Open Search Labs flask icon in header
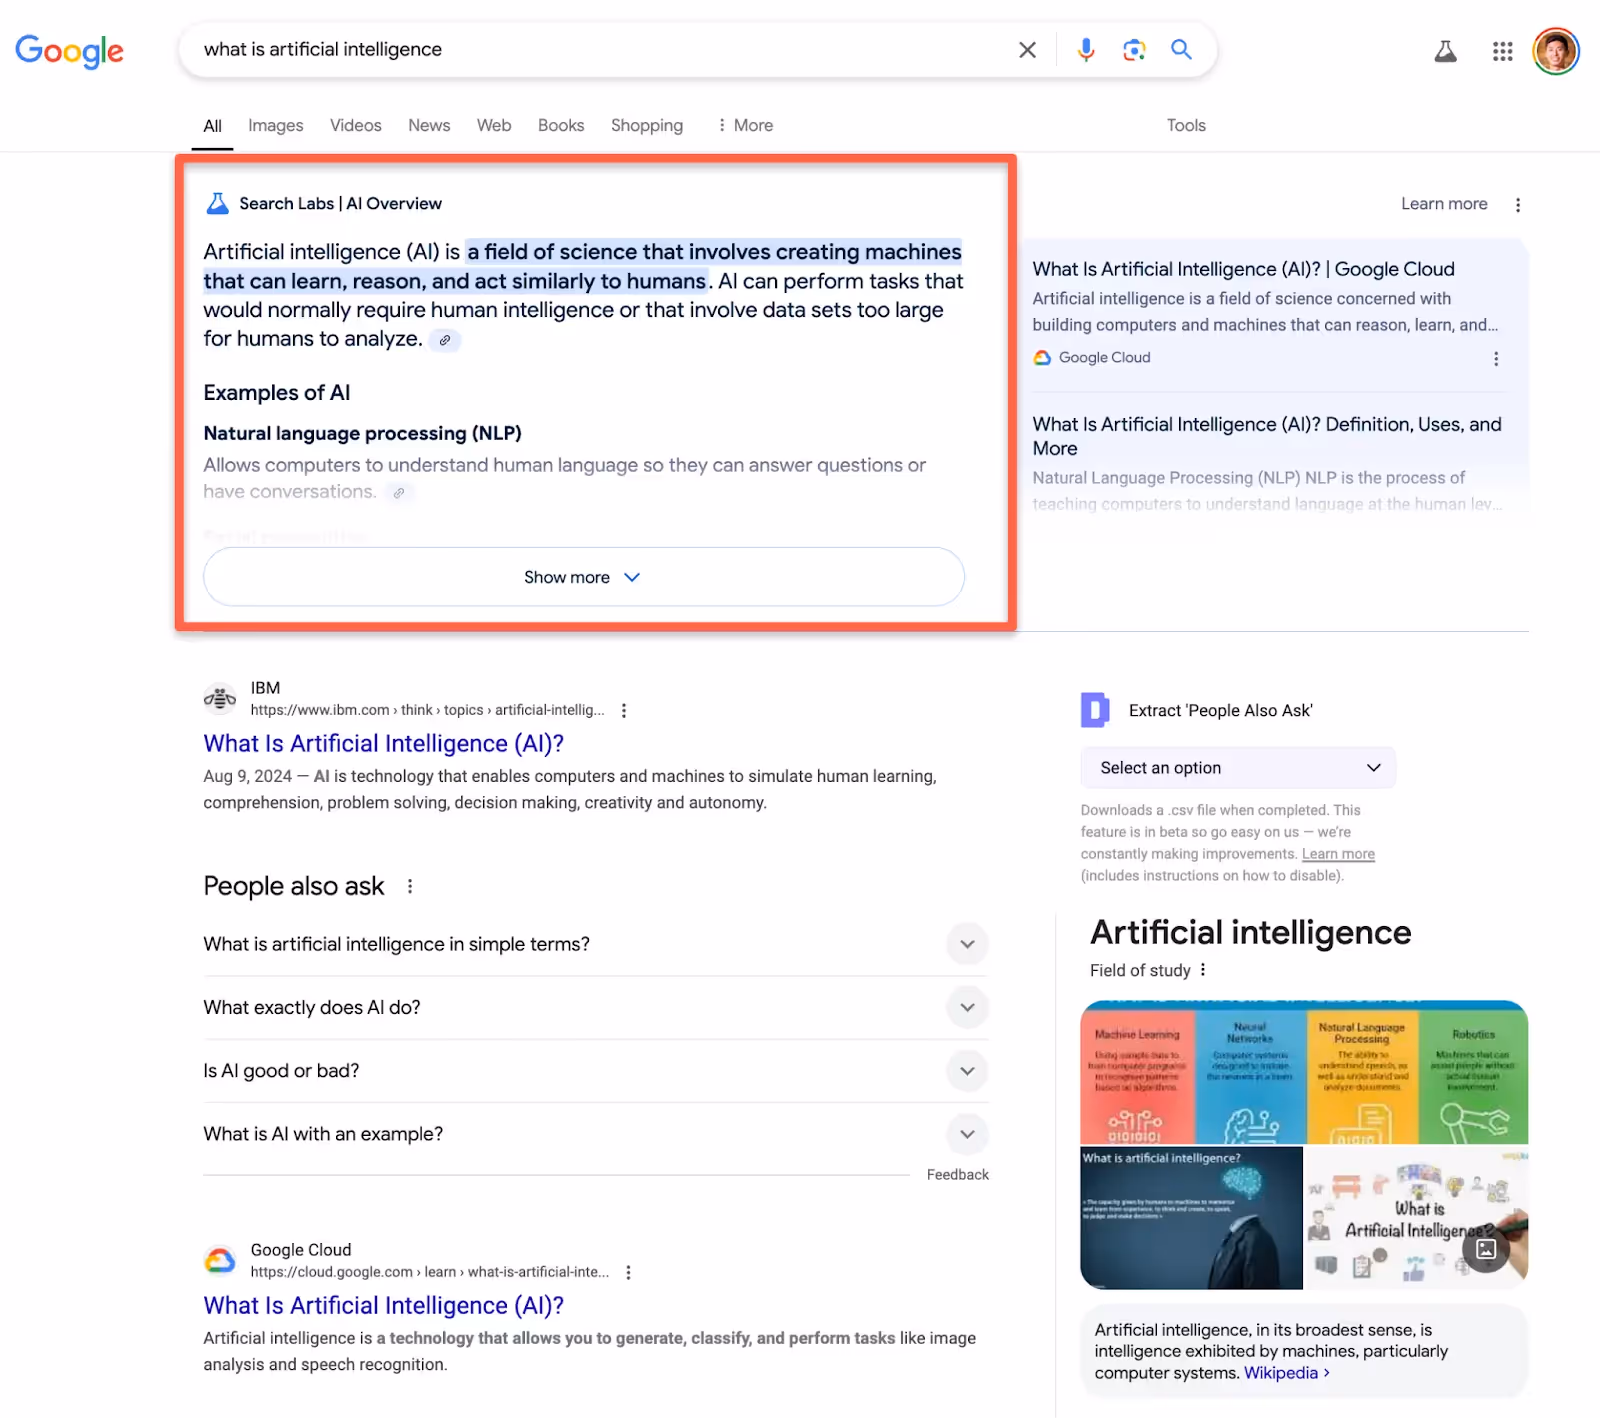The width and height of the screenshot is (1600, 1418). 1445,51
